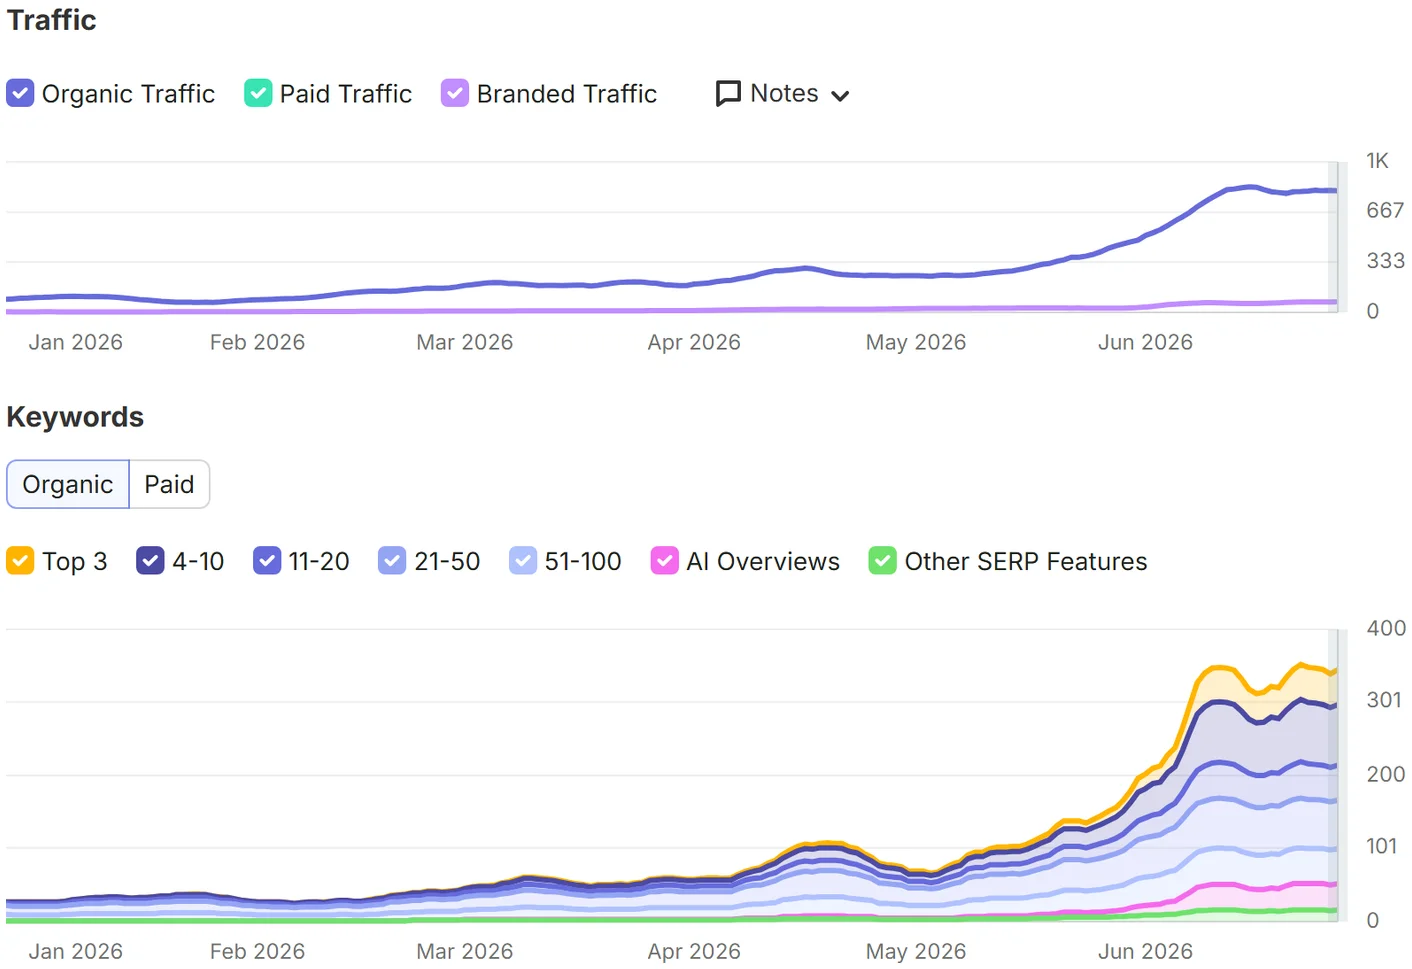The height and width of the screenshot is (969, 1412).
Task: Uncheck the 4-10 positions checkbox
Action: click(150, 561)
